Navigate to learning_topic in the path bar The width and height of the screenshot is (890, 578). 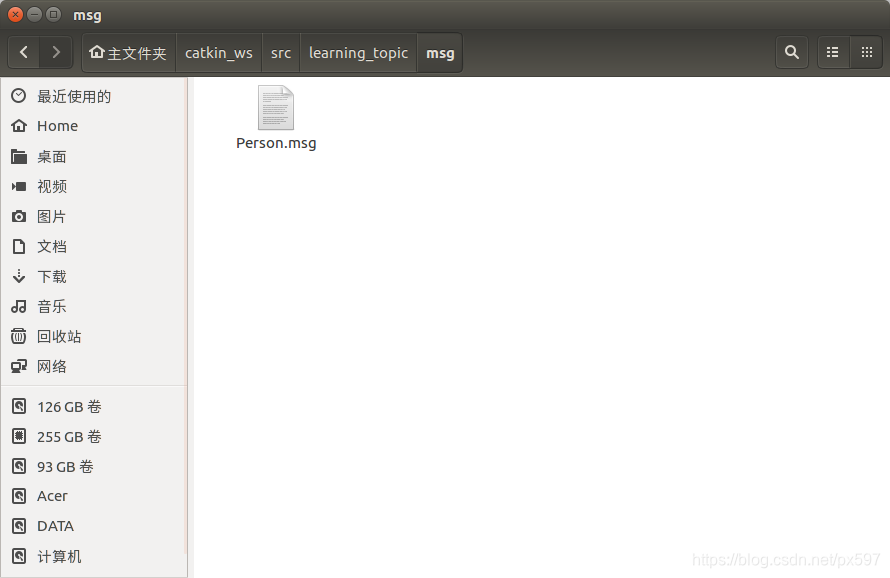(x=358, y=53)
